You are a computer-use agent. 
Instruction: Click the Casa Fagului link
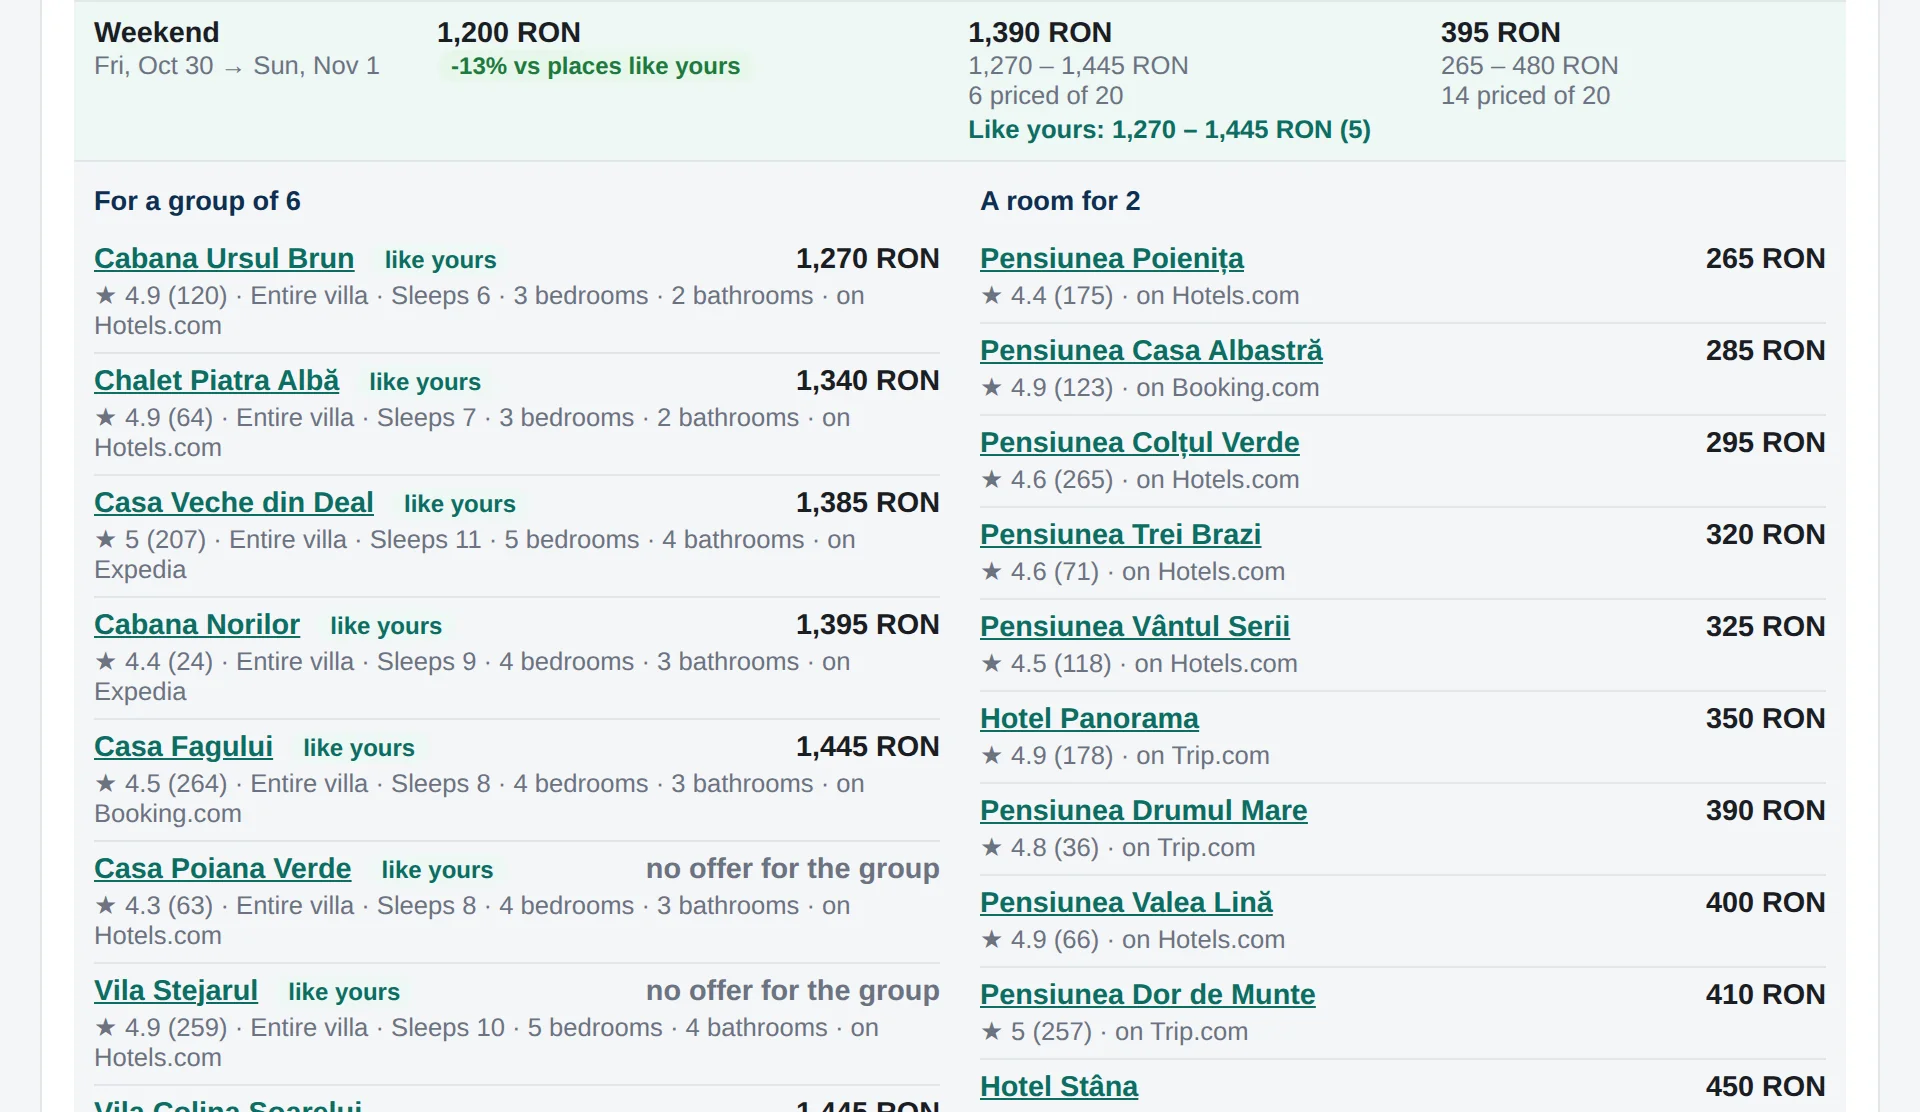point(183,746)
